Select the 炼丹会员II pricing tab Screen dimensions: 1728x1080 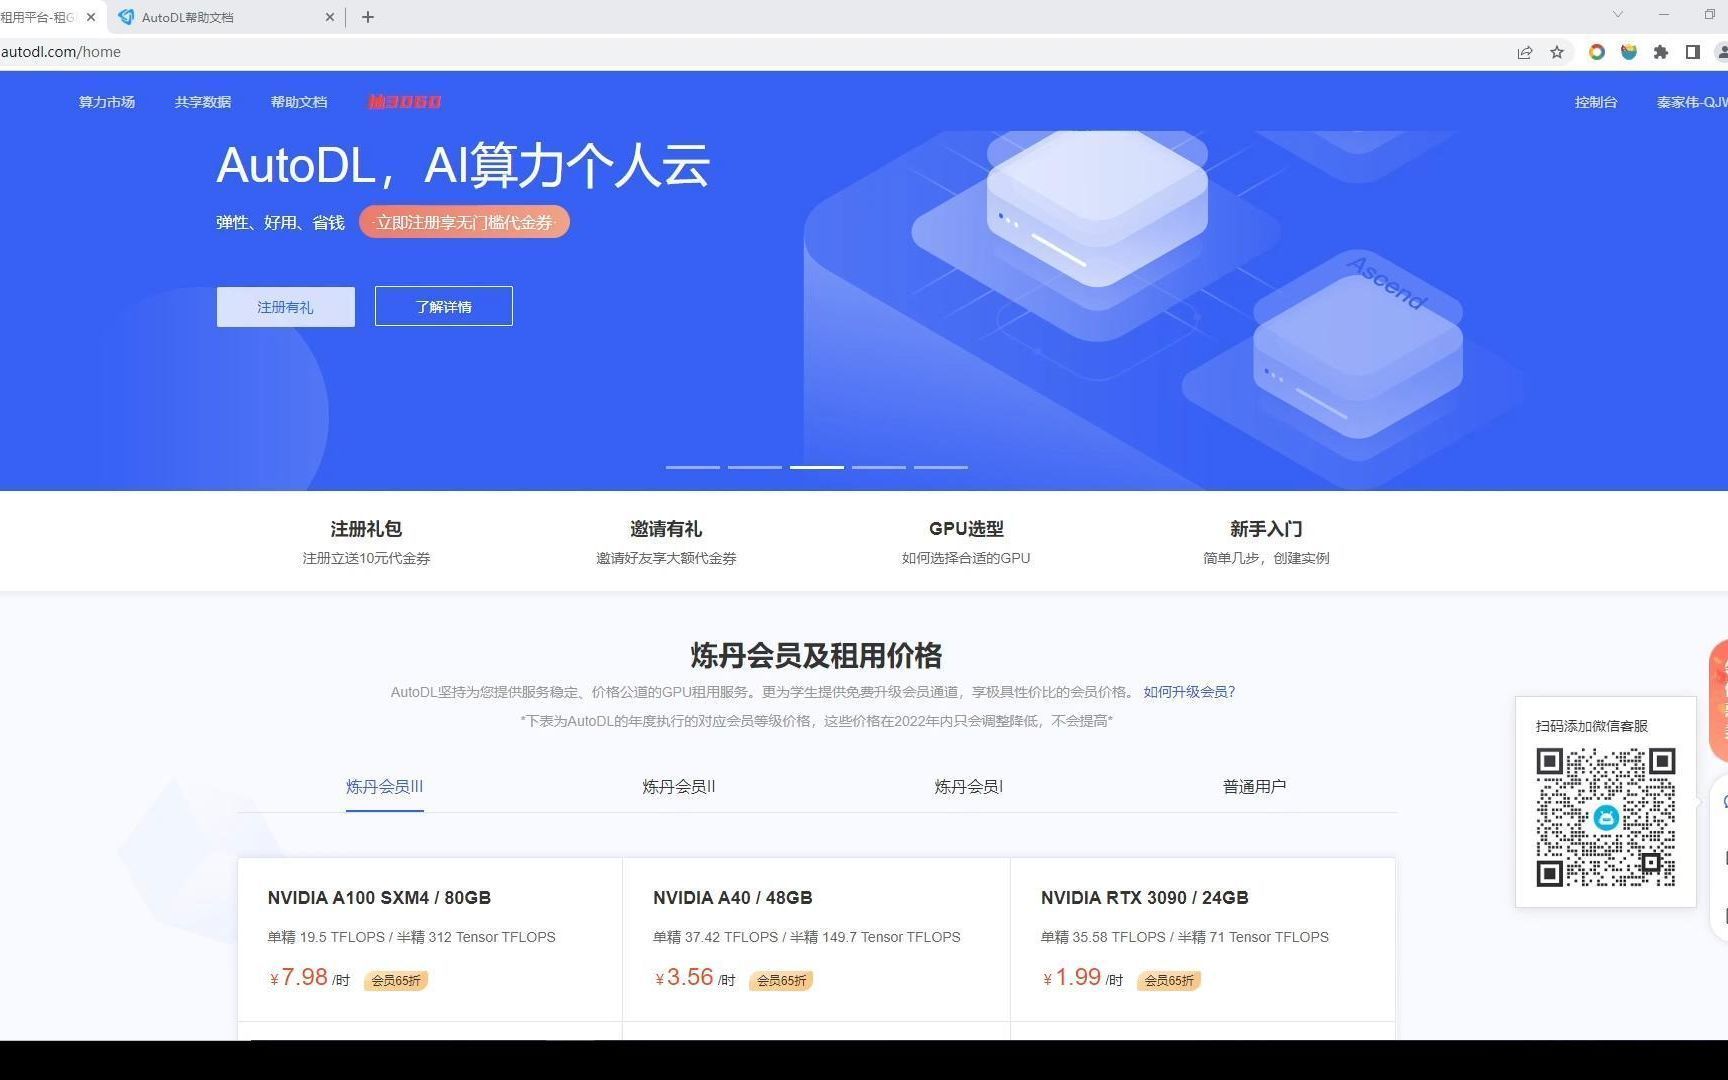(679, 787)
